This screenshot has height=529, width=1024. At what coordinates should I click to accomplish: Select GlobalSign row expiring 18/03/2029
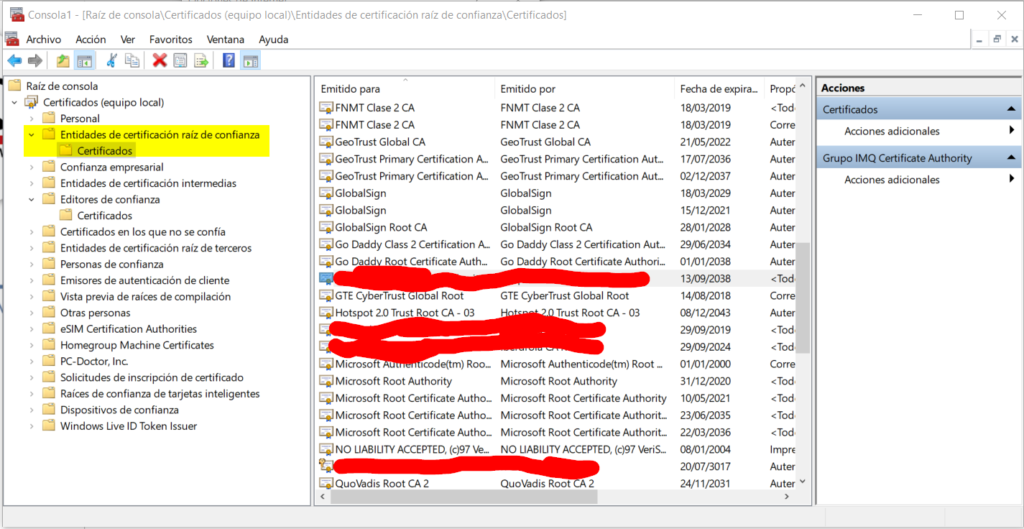(556, 193)
